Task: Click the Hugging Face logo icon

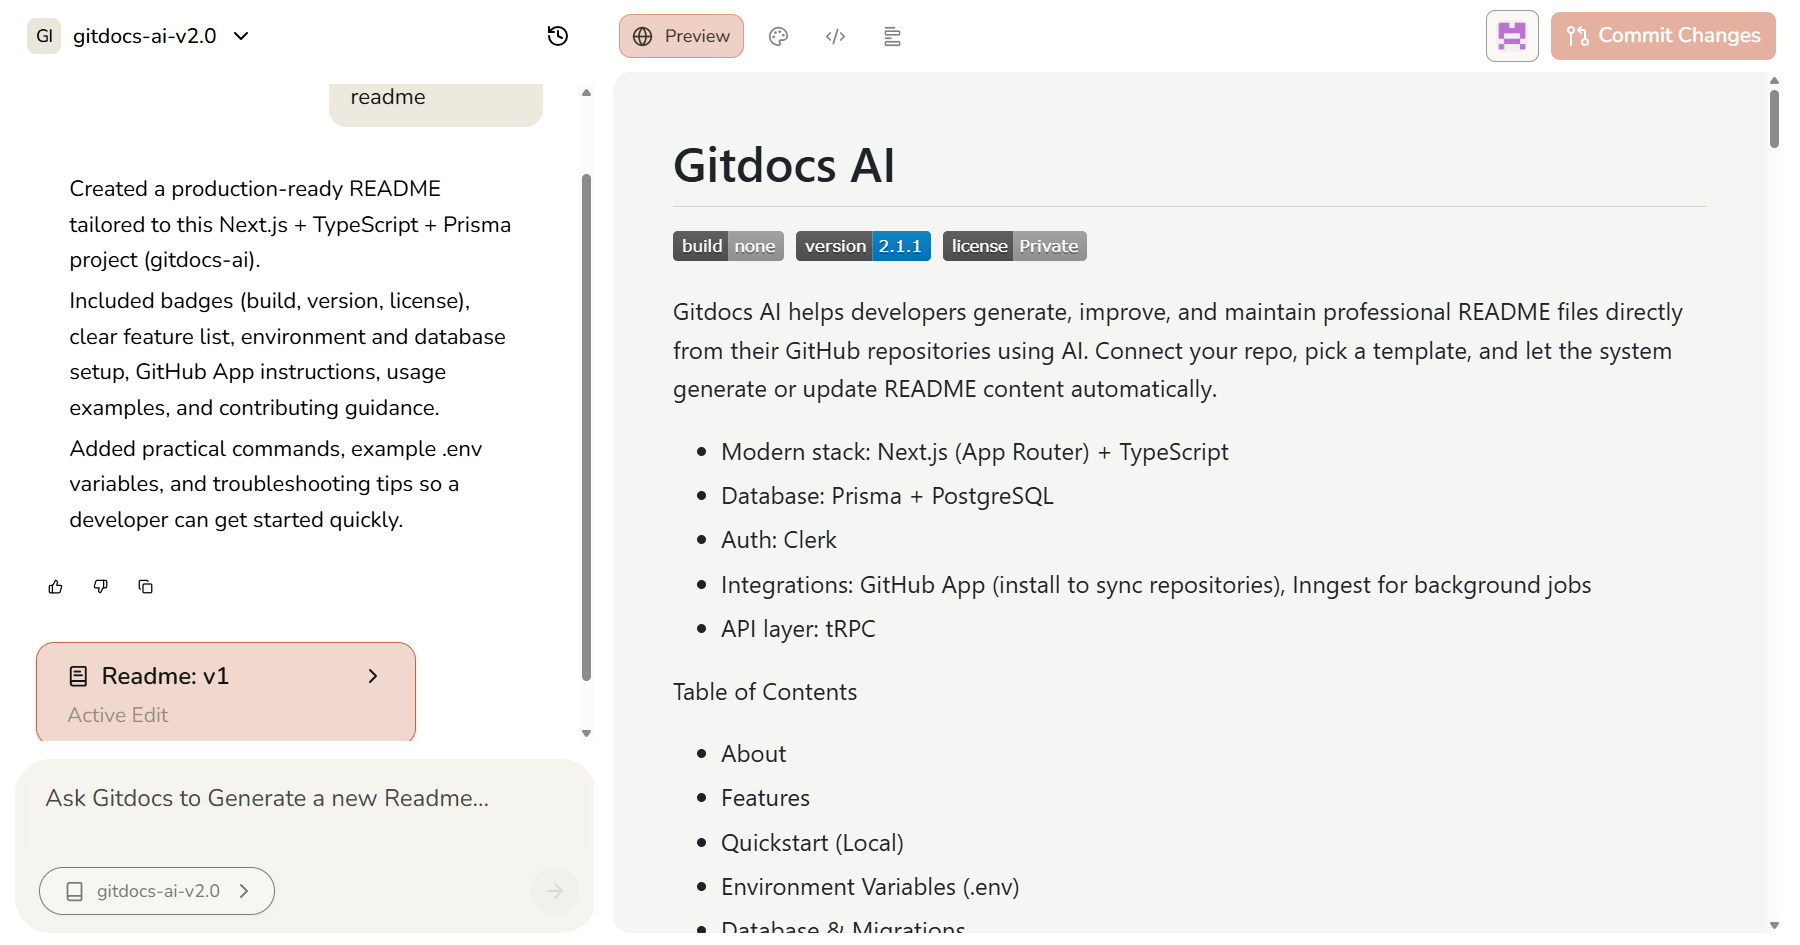Action: (x=1511, y=35)
